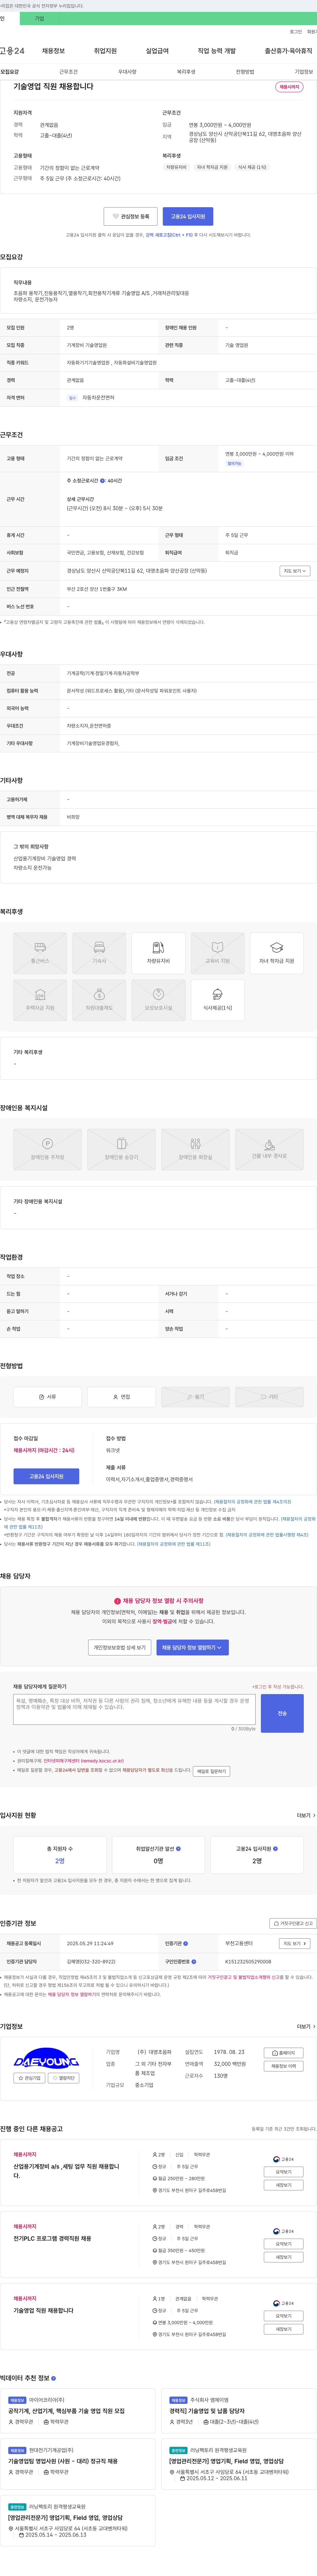Select the 필기 screening method box

click(195, 1397)
